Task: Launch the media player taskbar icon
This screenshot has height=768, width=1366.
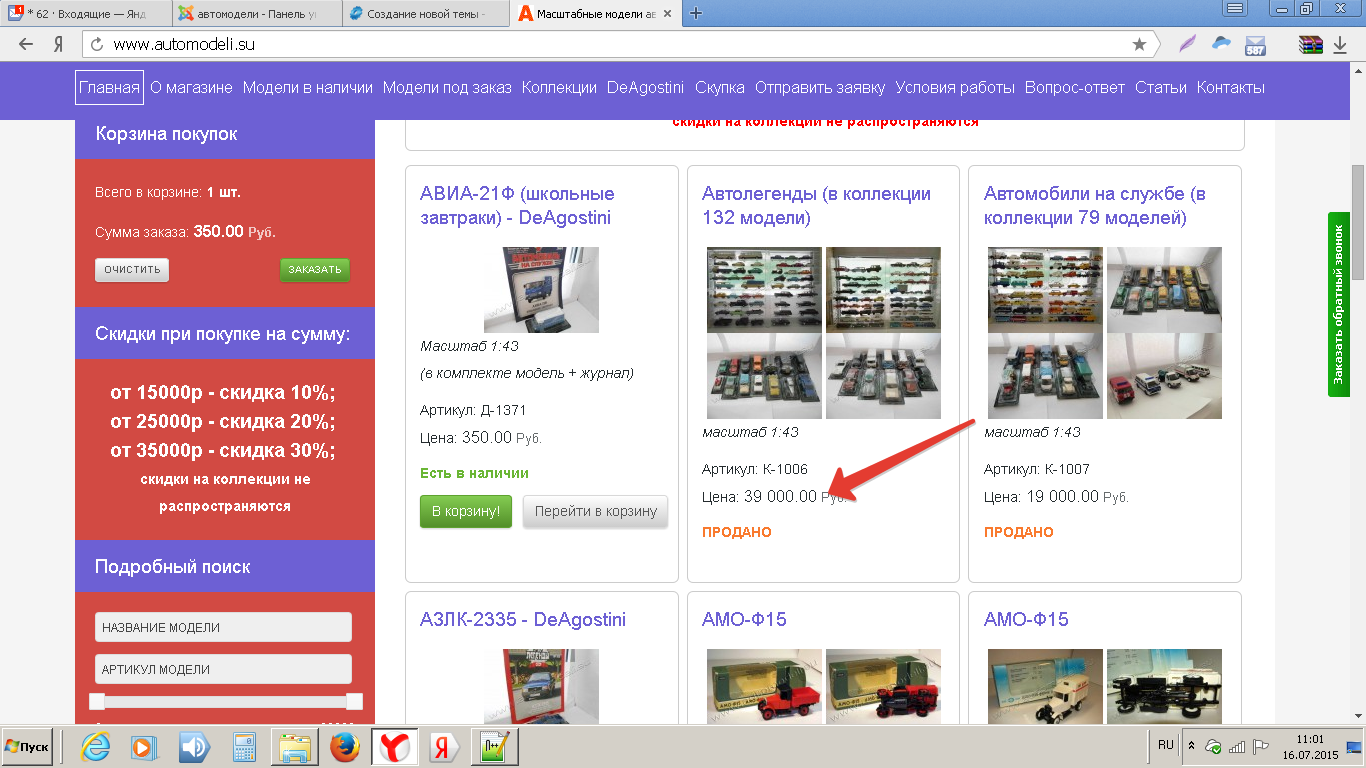Action: [x=145, y=746]
